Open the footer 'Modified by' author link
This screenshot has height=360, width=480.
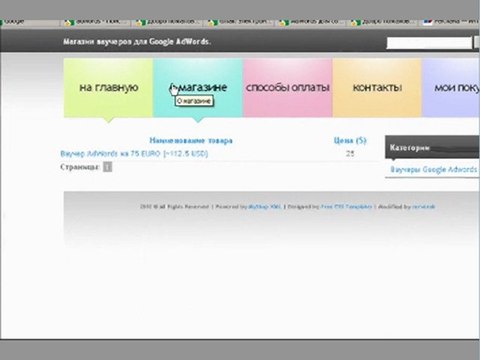pos(423,207)
